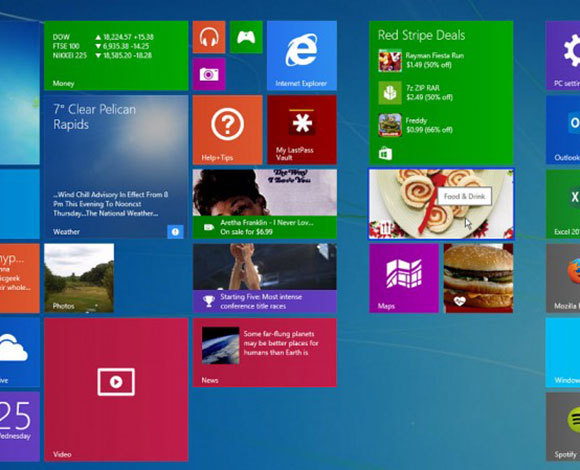Open the Camera tile

[x=209, y=74]
